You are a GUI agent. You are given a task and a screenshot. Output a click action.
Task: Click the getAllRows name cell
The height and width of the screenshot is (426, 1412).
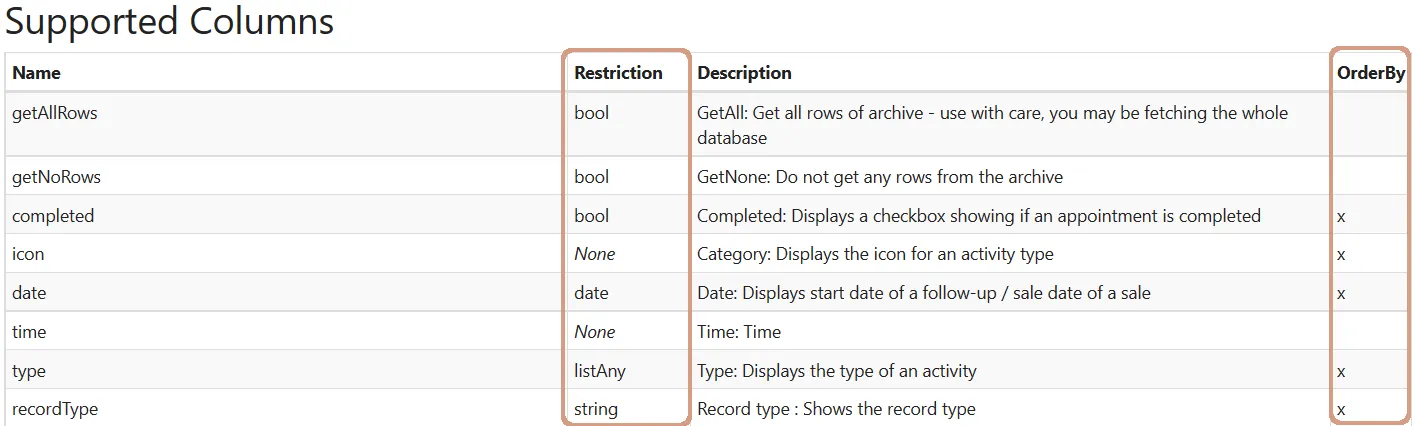(x=55, y=113)
